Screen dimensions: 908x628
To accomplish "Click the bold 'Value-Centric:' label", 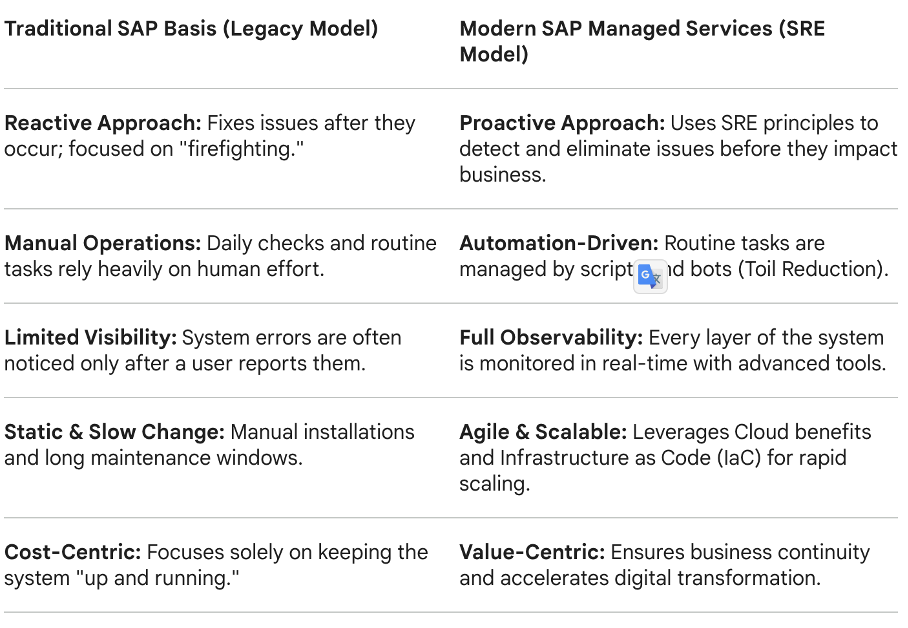I will point(532,552).
